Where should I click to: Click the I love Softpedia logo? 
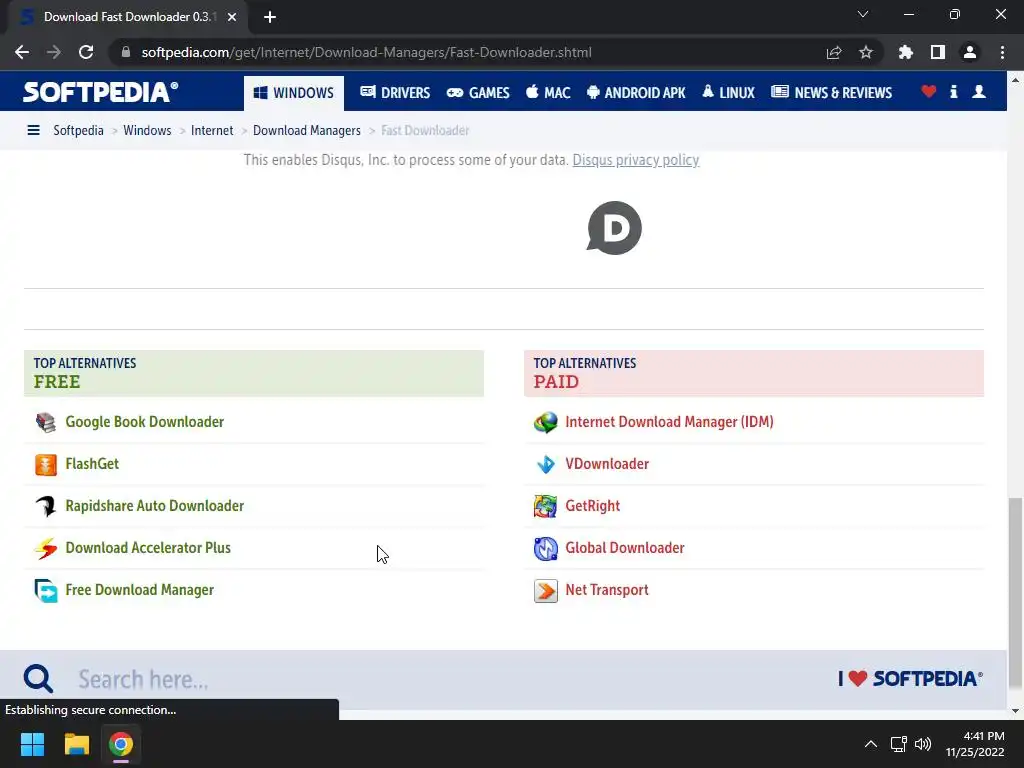point(910,679)
